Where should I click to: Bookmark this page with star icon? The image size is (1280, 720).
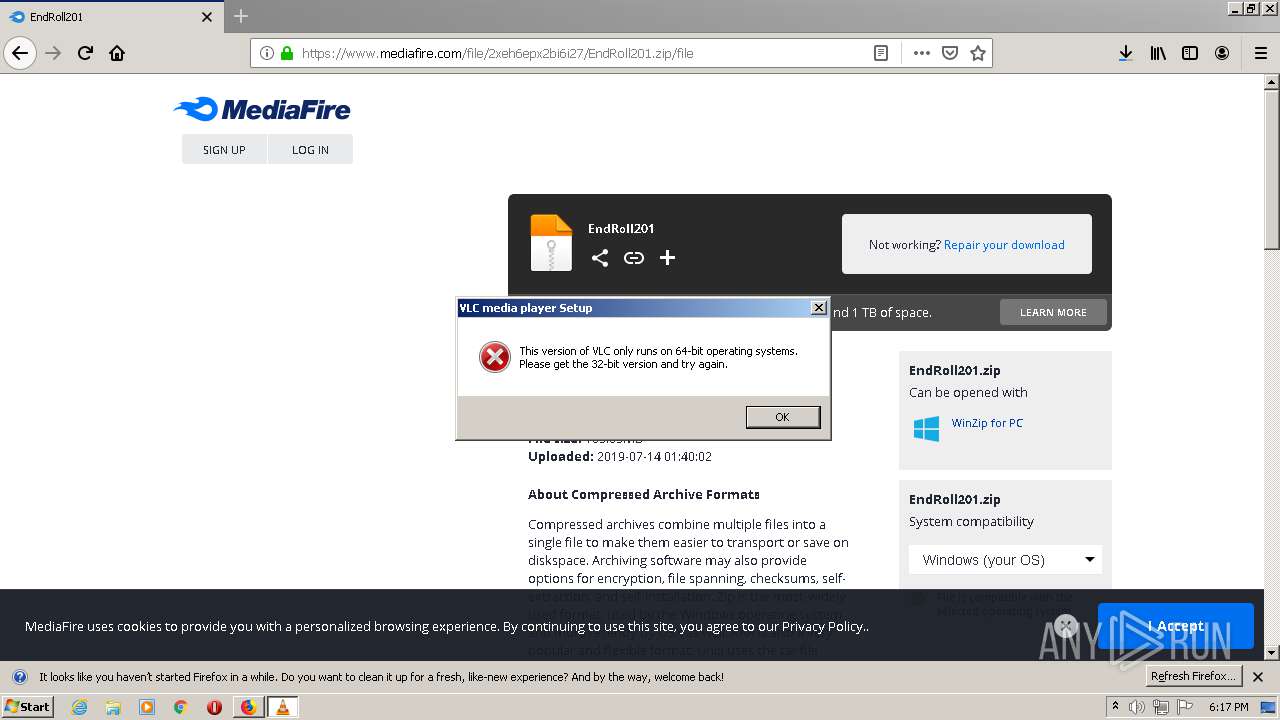[978, 53]
